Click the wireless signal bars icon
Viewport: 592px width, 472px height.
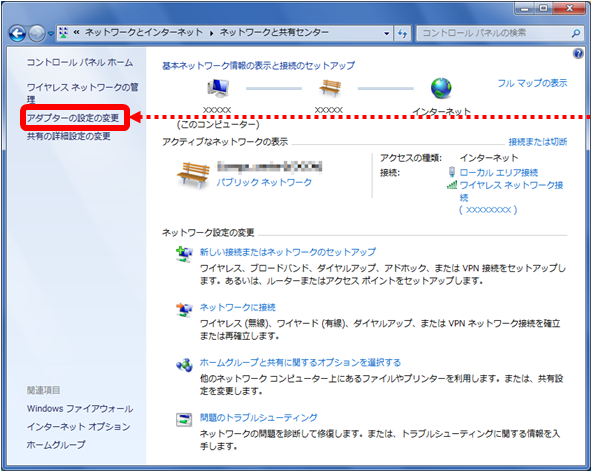click(x=452, y=185)
